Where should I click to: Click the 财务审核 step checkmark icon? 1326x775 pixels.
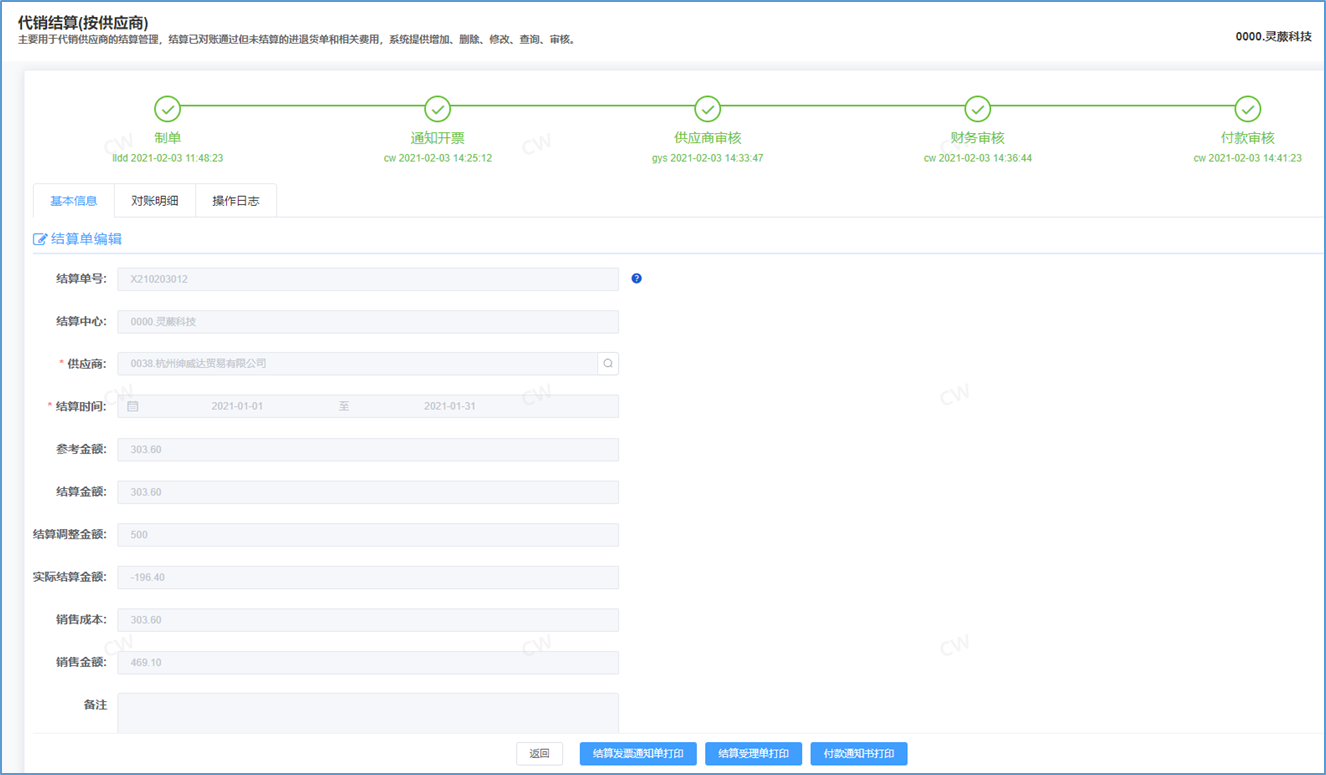978,109
